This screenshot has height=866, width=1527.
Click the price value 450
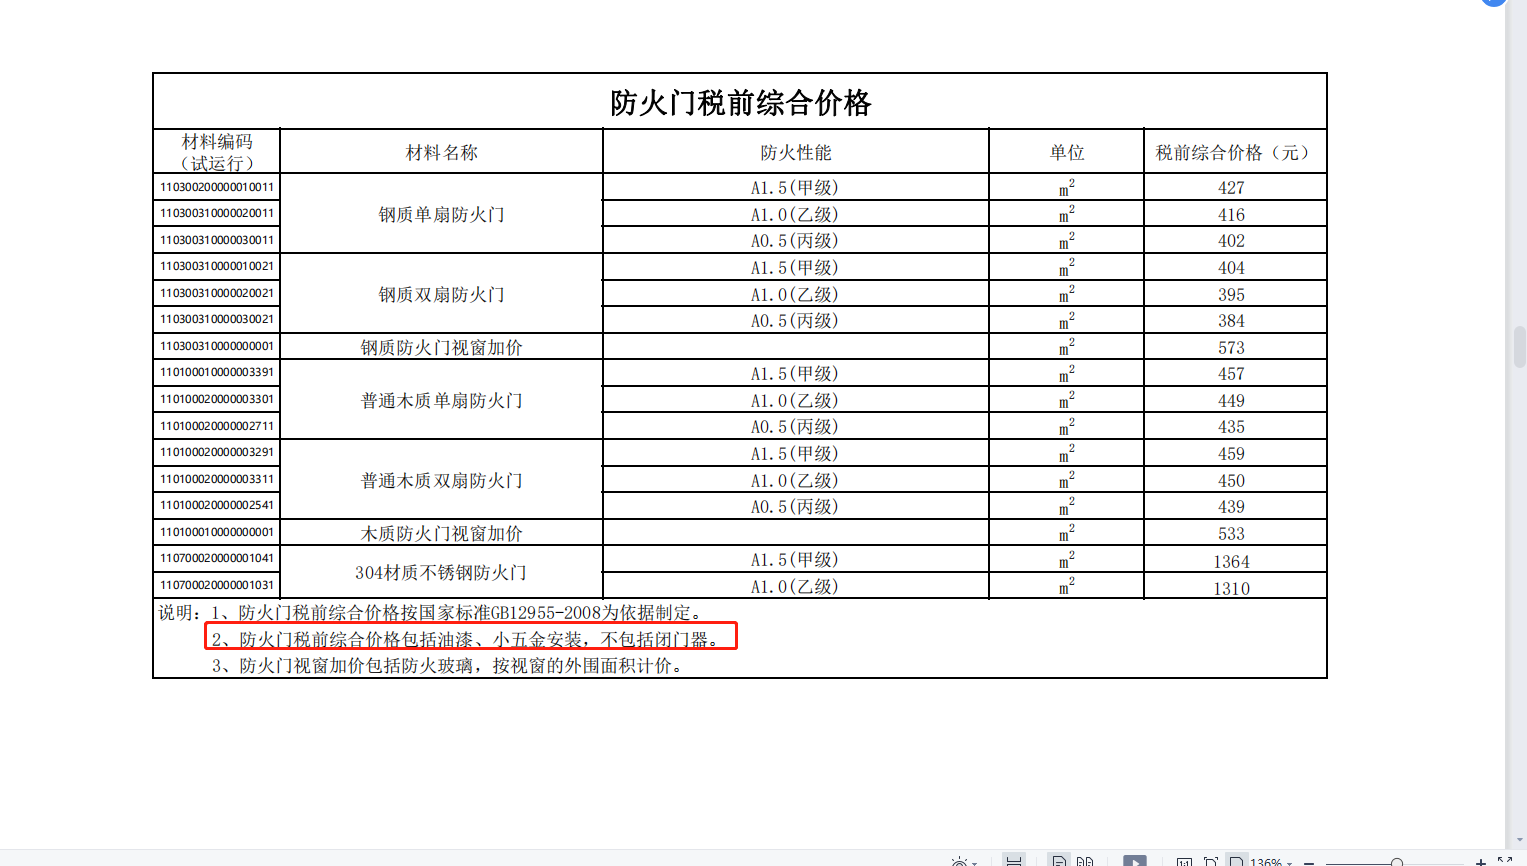pos(1231,481)
